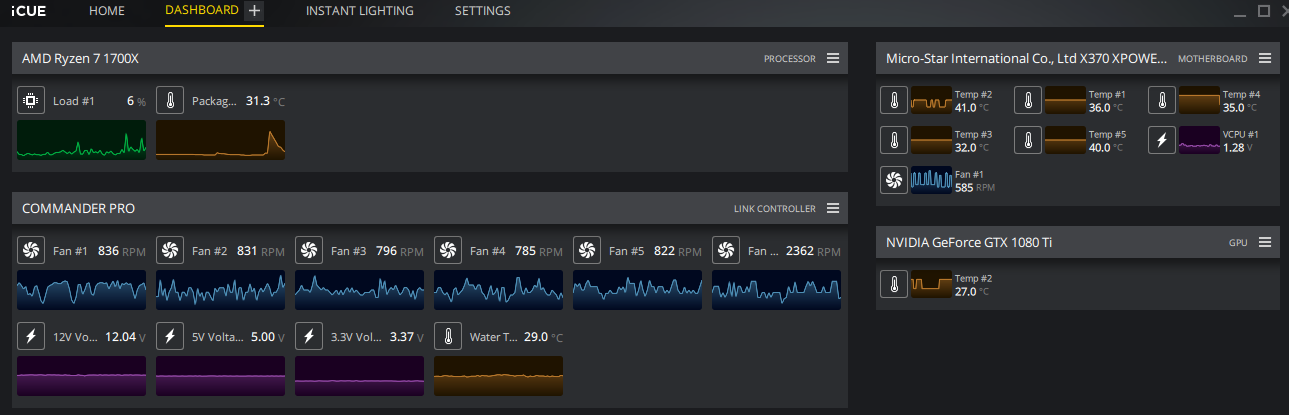Switch to the INSTANT LIGHTING tab
Viewport: 1289px width, 415px height.
(360, 11)
